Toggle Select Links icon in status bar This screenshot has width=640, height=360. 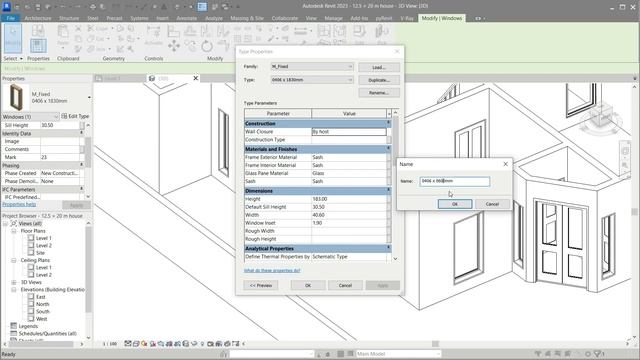[x=538, y=353]
